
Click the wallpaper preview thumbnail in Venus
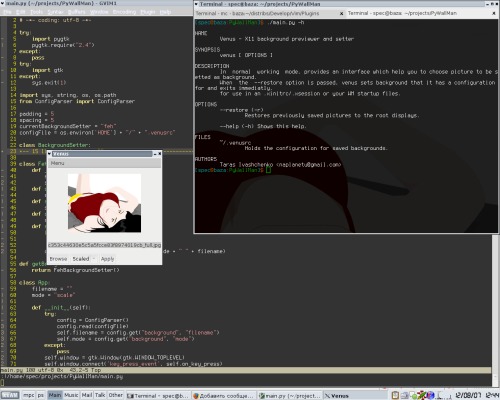(104, 203)
